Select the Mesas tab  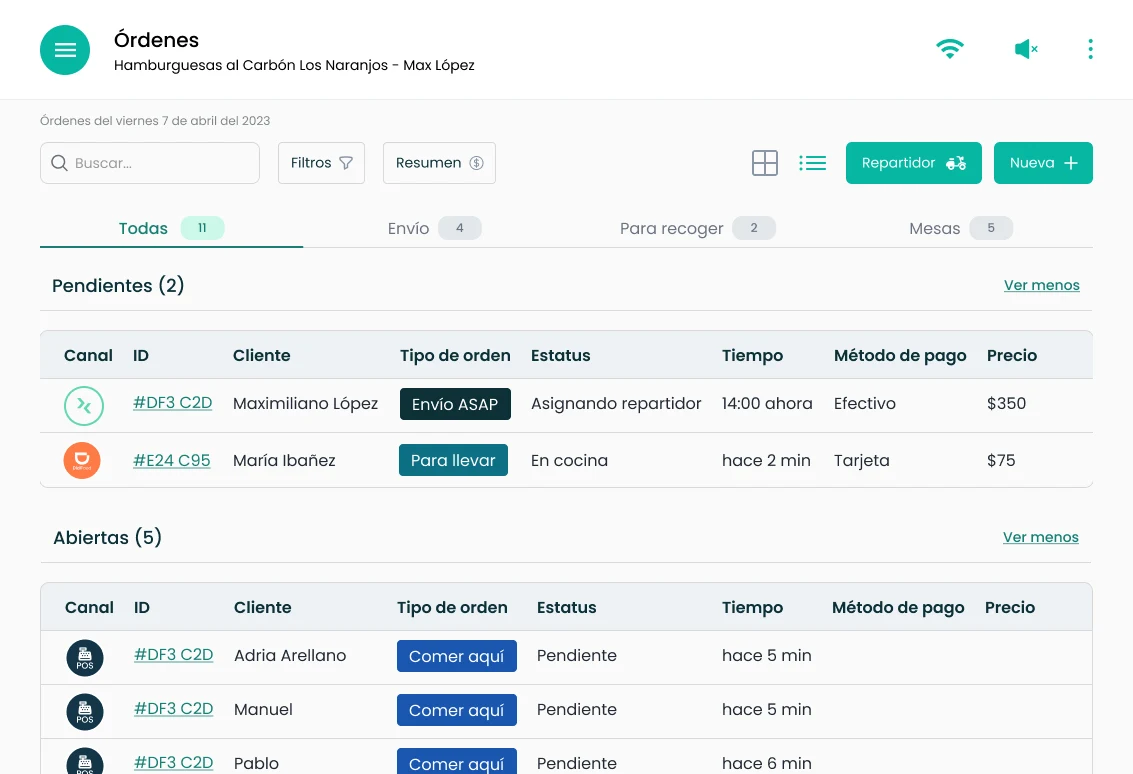pyautogui.click(x=960, y=228)
